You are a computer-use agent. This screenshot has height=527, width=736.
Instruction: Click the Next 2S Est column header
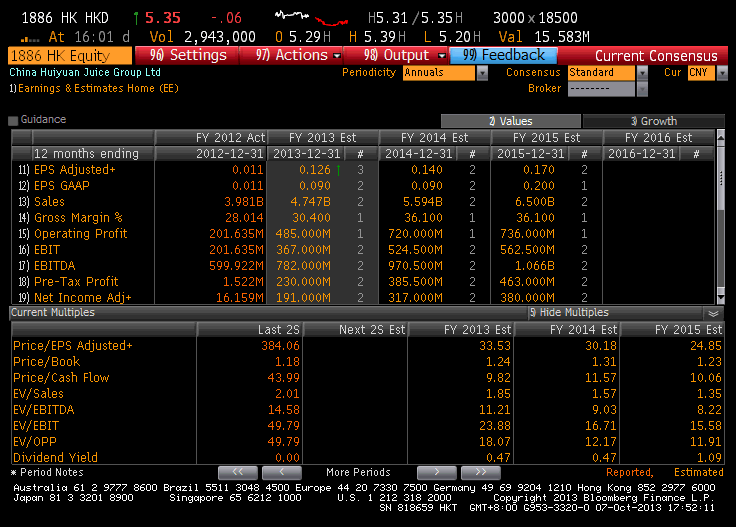coord(355,330)
